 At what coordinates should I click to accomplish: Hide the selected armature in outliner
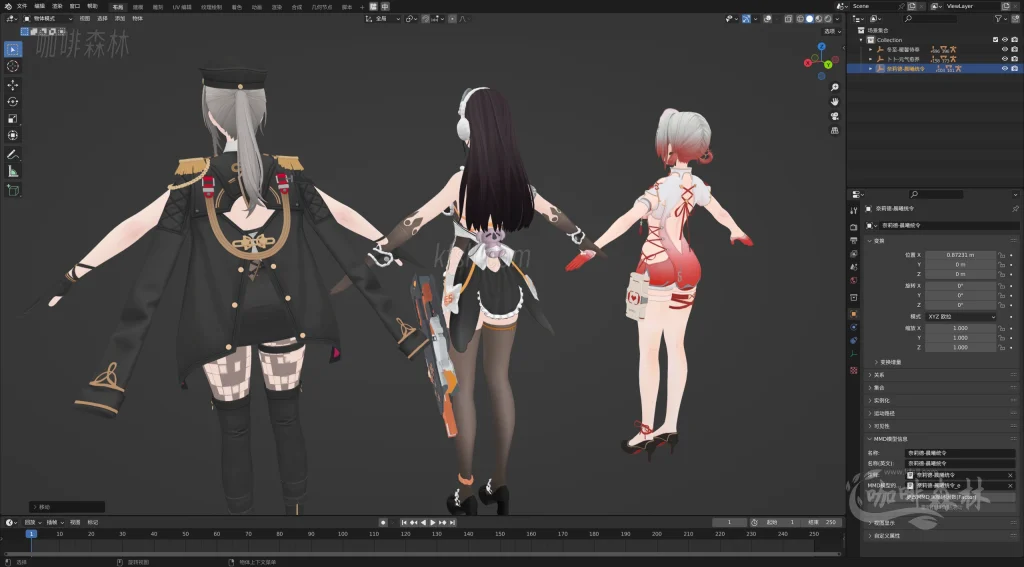[x=1005, y=68]
